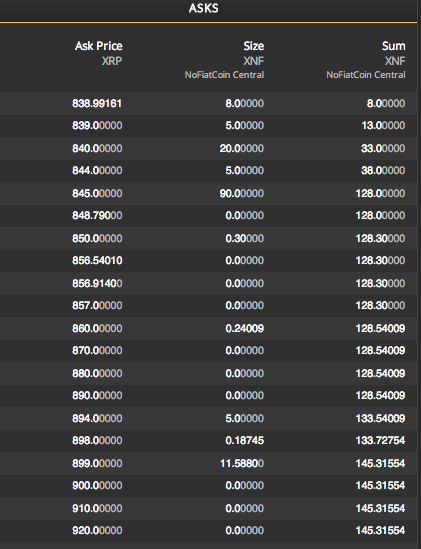
Task: Select the 133.54009 sum value
Action: click(x=381, y=418)
